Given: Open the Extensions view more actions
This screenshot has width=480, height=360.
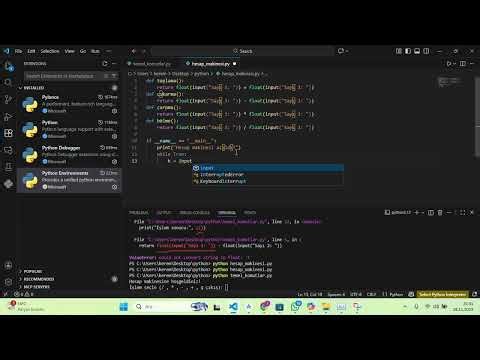Looking at the screenshot, I should click(114, 63).
